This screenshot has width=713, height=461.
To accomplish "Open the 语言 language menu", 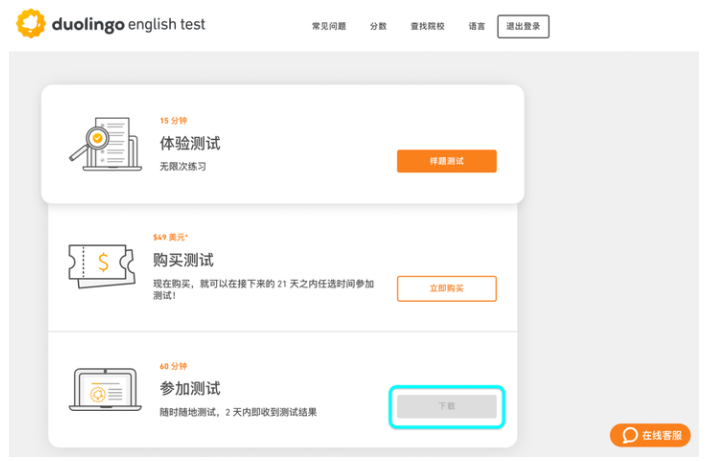I will (477, 26).
